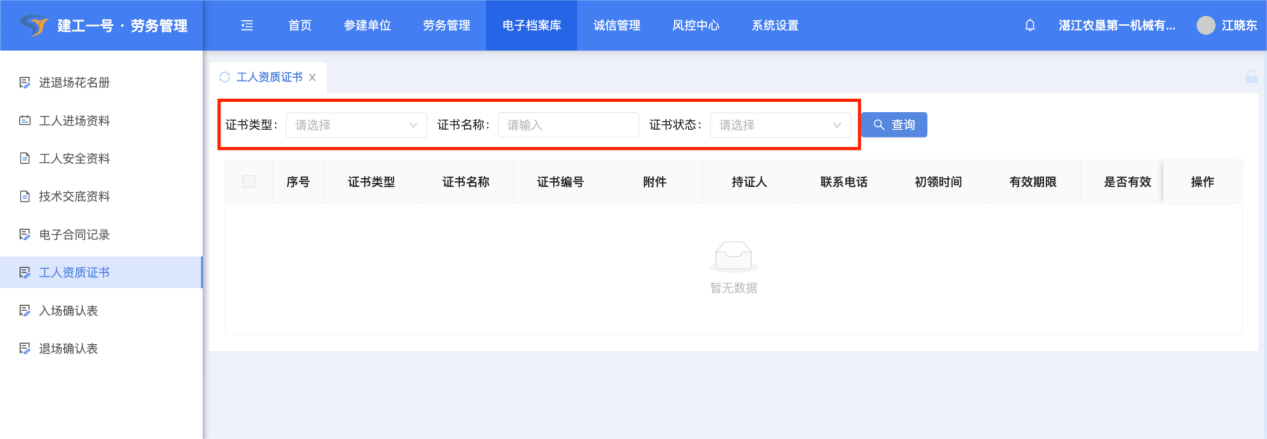Screen dimensions: 1267x439
Task: Open the 风控中心 top menu item
Action: point(695,26)
